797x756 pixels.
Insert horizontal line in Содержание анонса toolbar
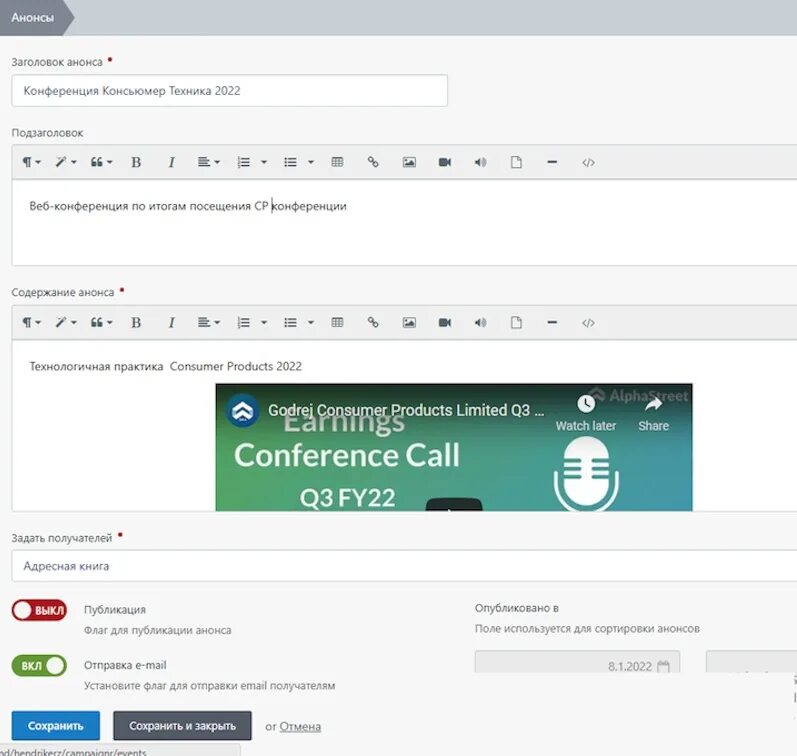tap(552, 322)
